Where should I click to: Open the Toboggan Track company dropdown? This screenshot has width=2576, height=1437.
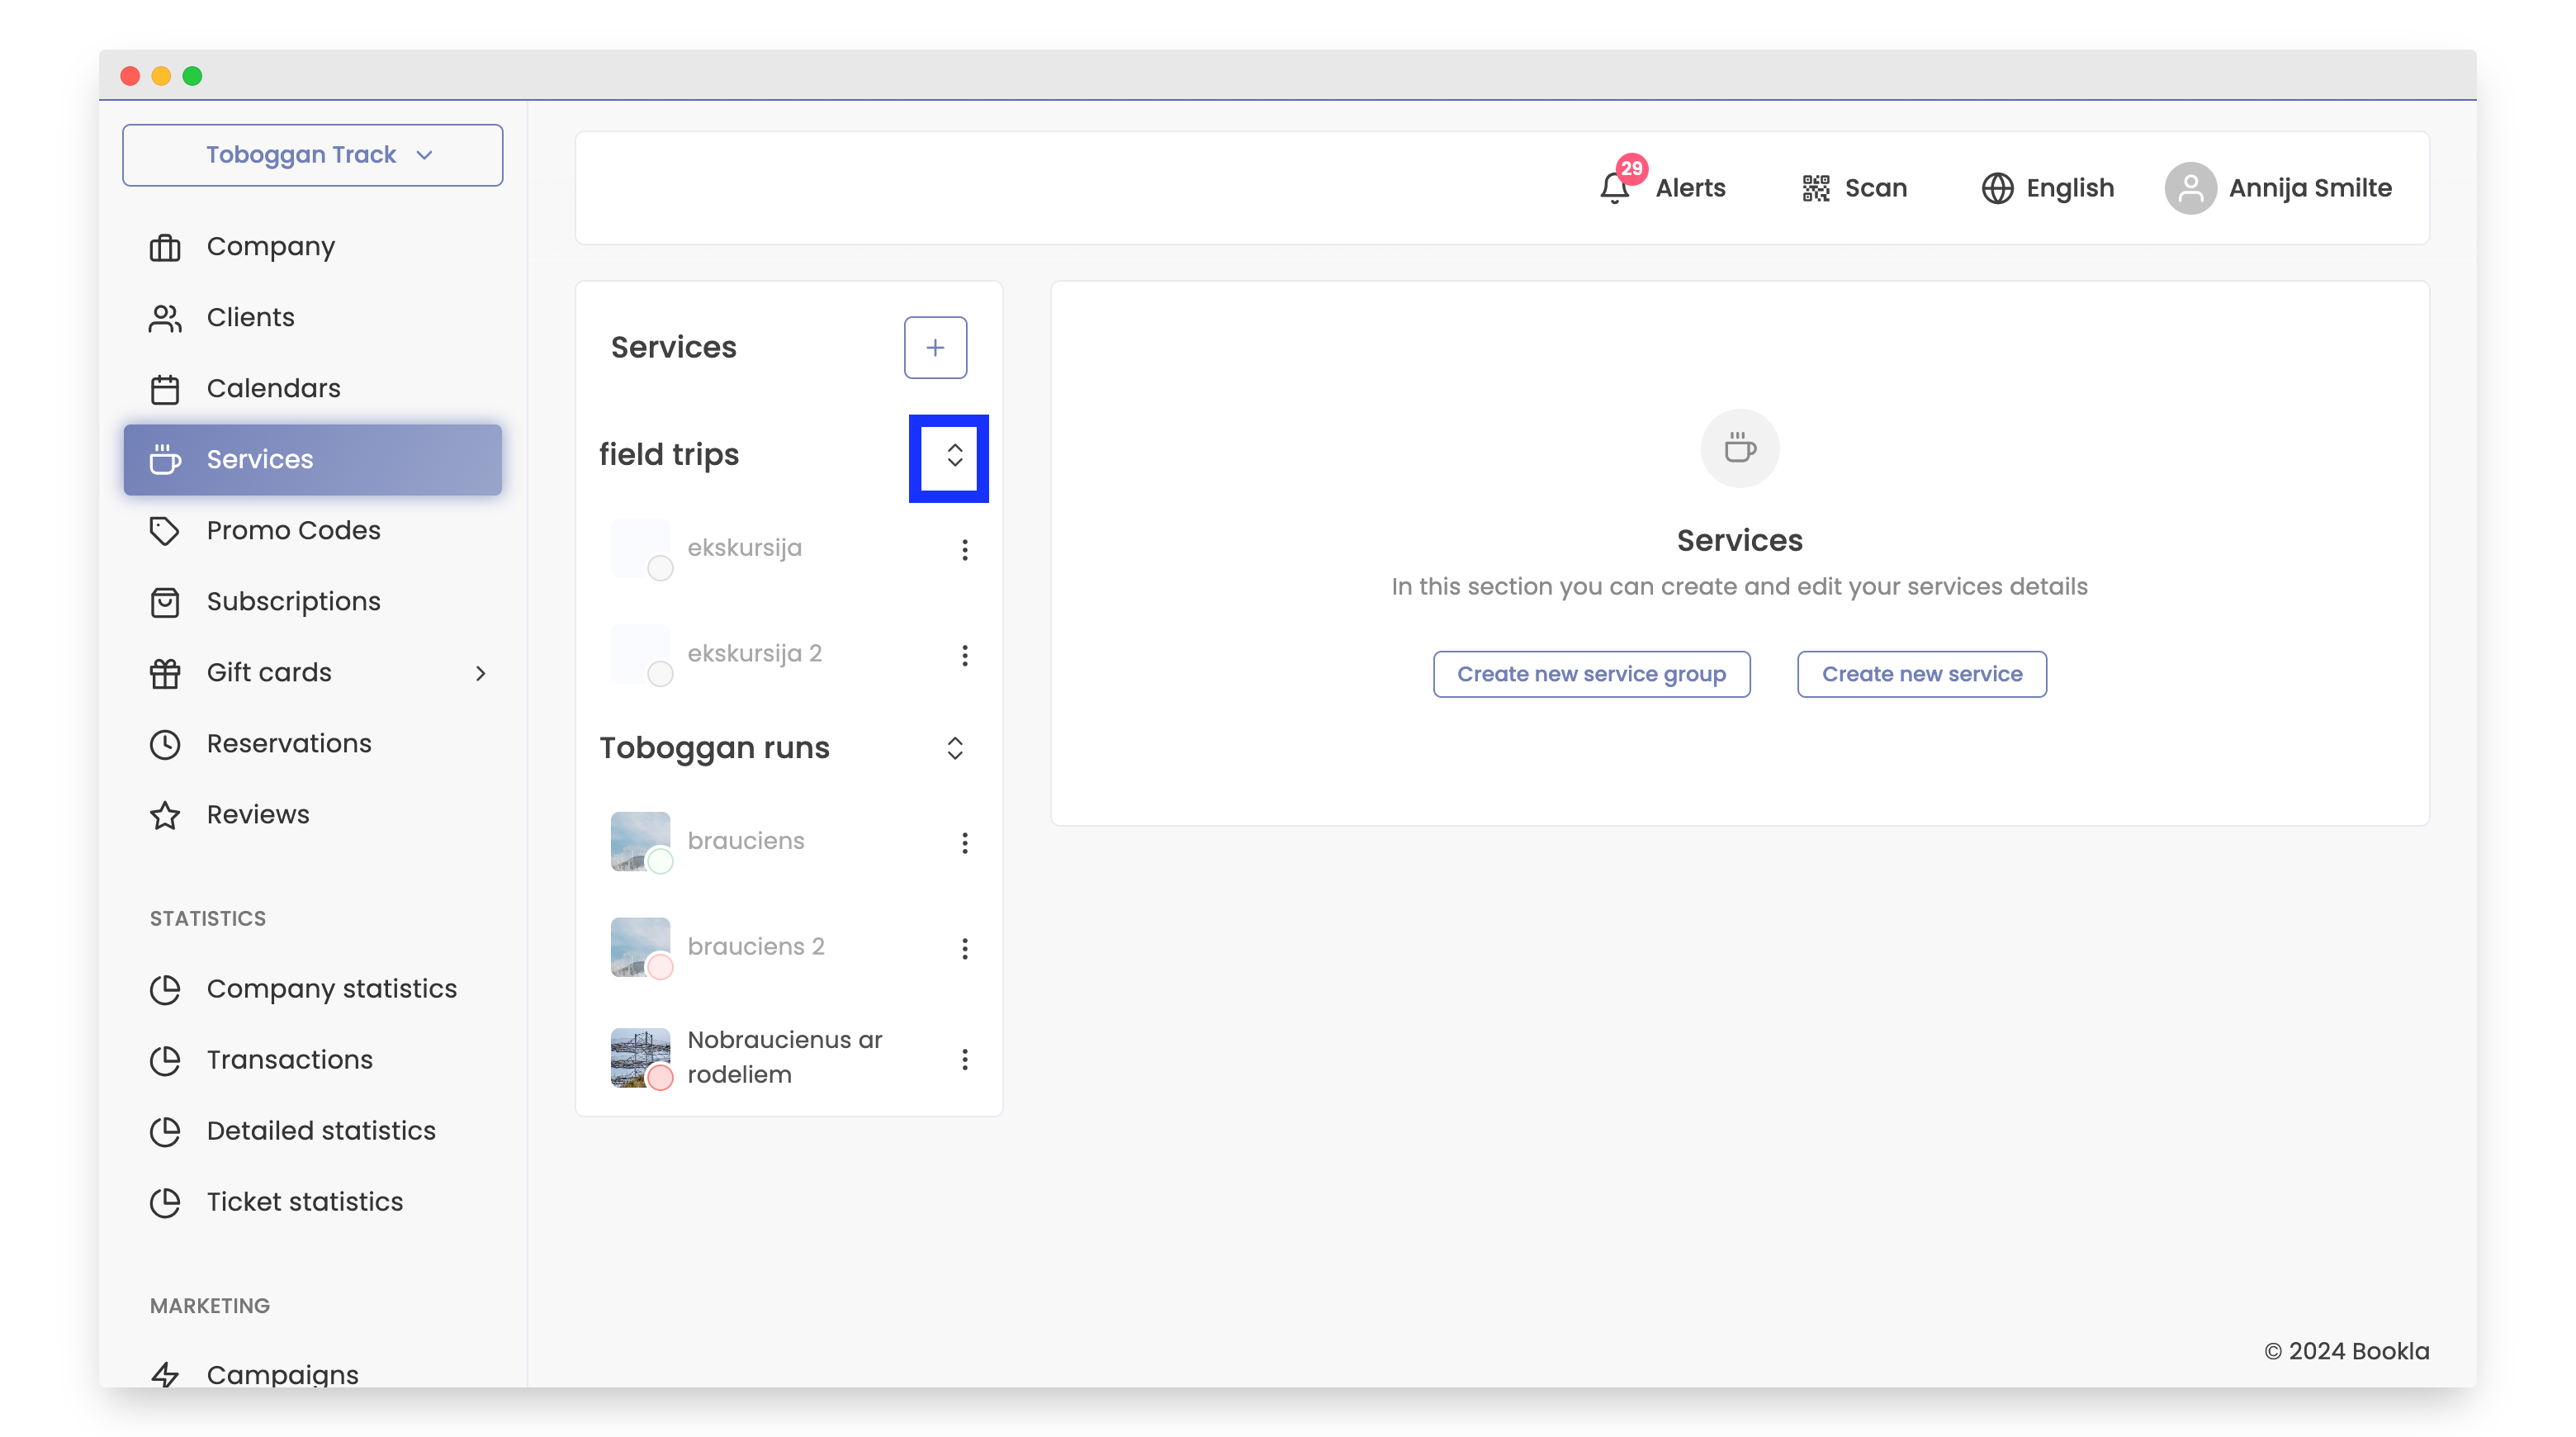312,154
